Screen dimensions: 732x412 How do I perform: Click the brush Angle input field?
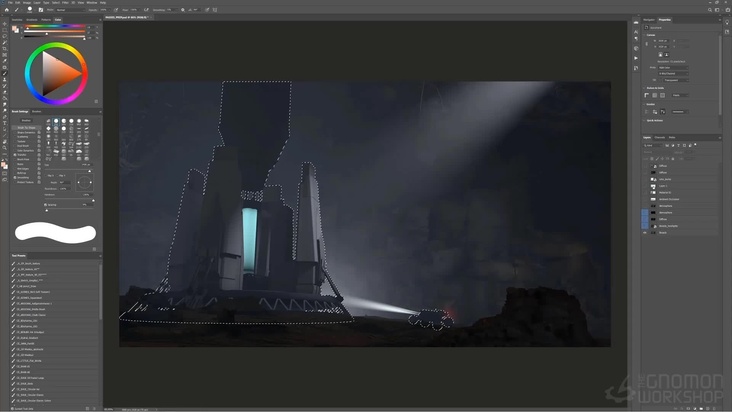pyautogui.click(x=64, y=182)
